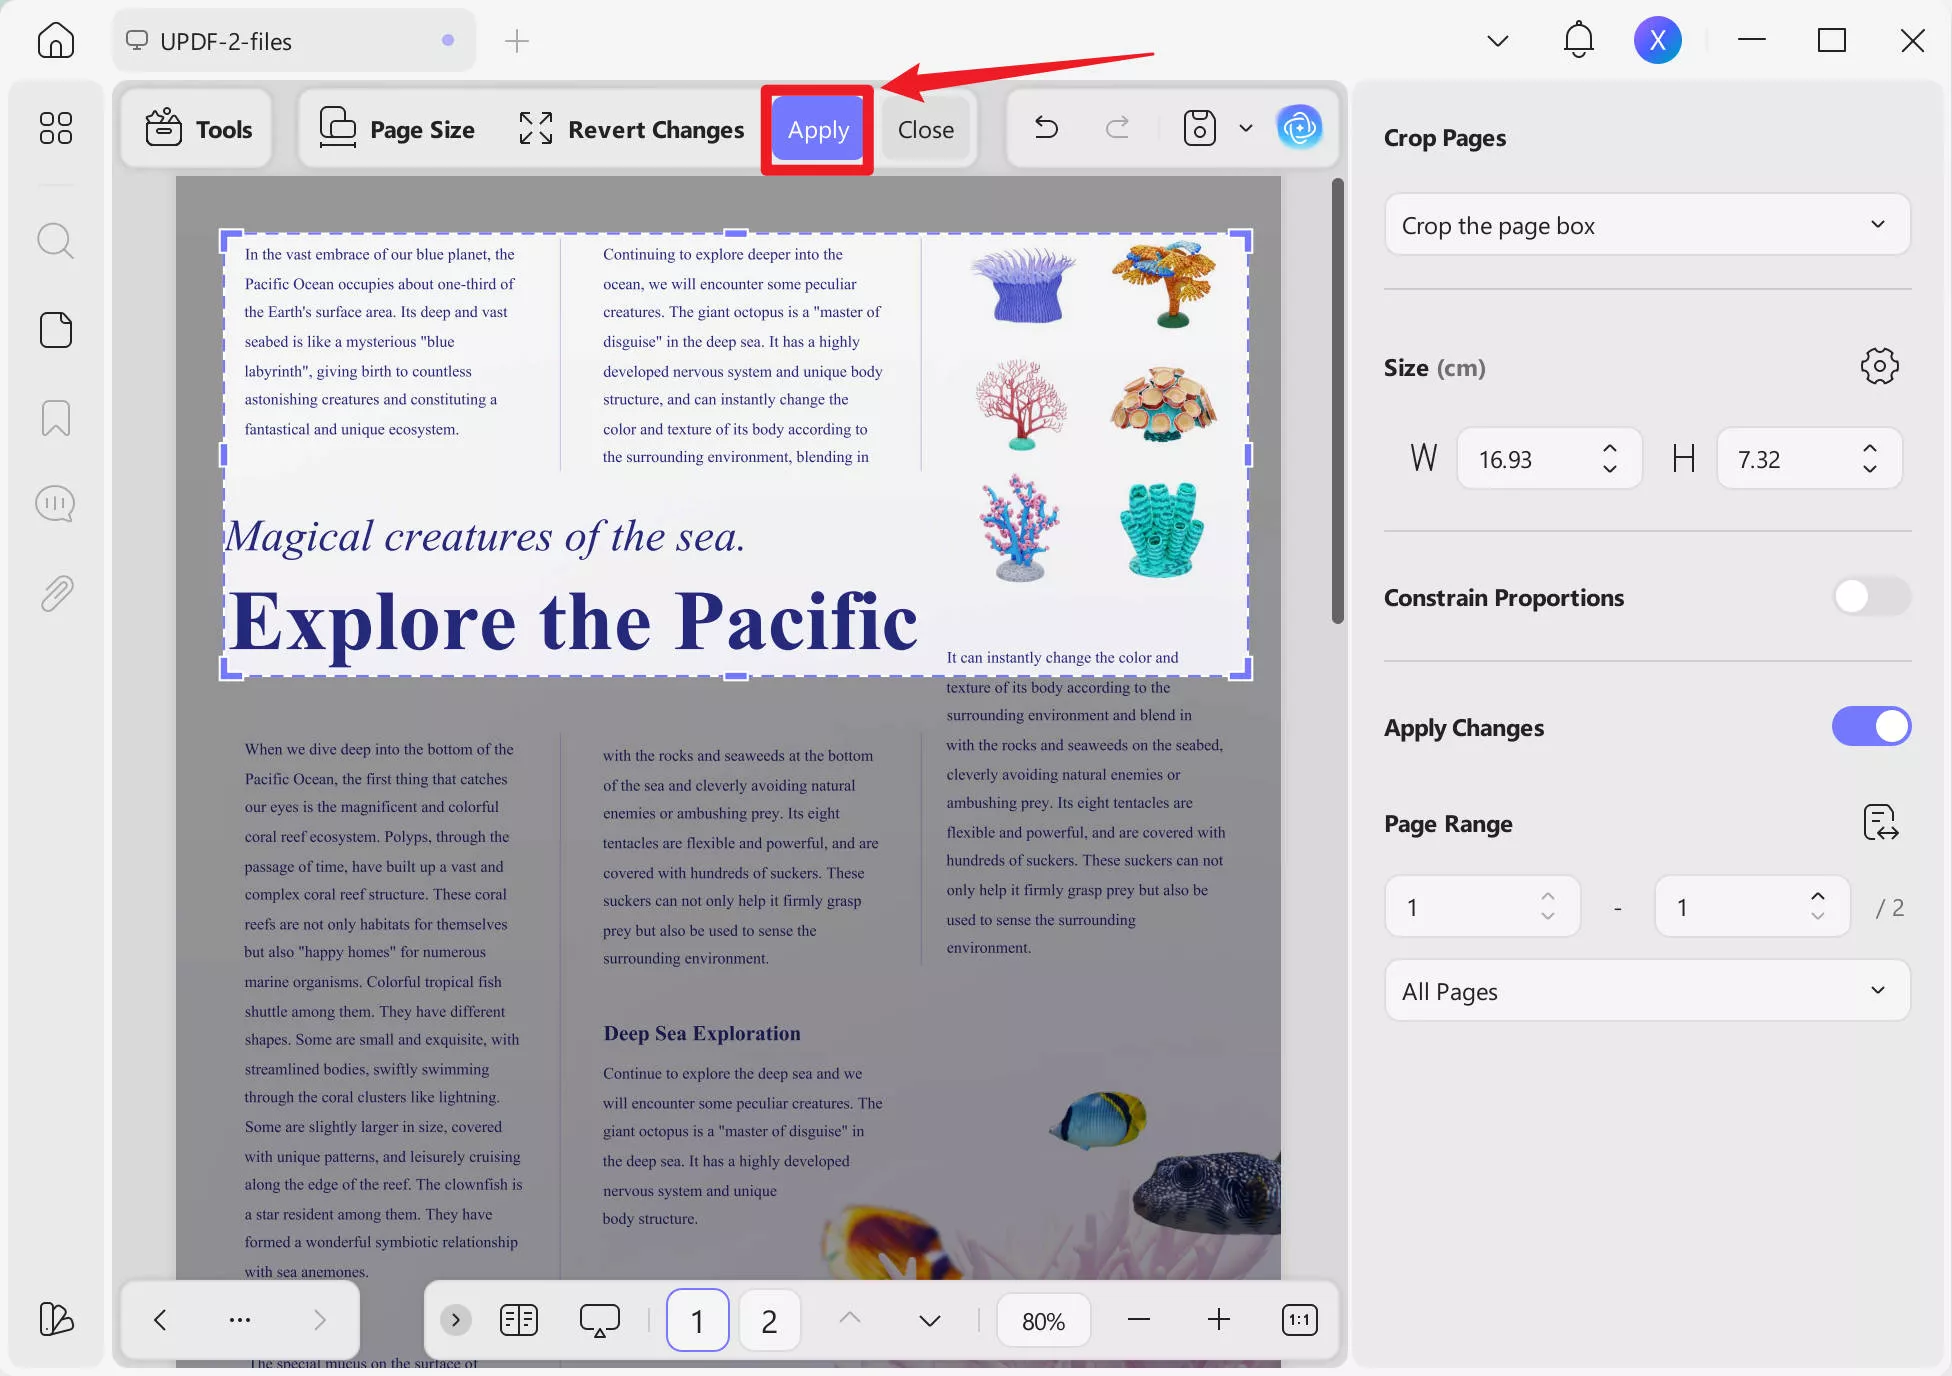The width and height of the screenshot is (1952, 1376).
Task: Click the width value field
Action: point(1528,459)
